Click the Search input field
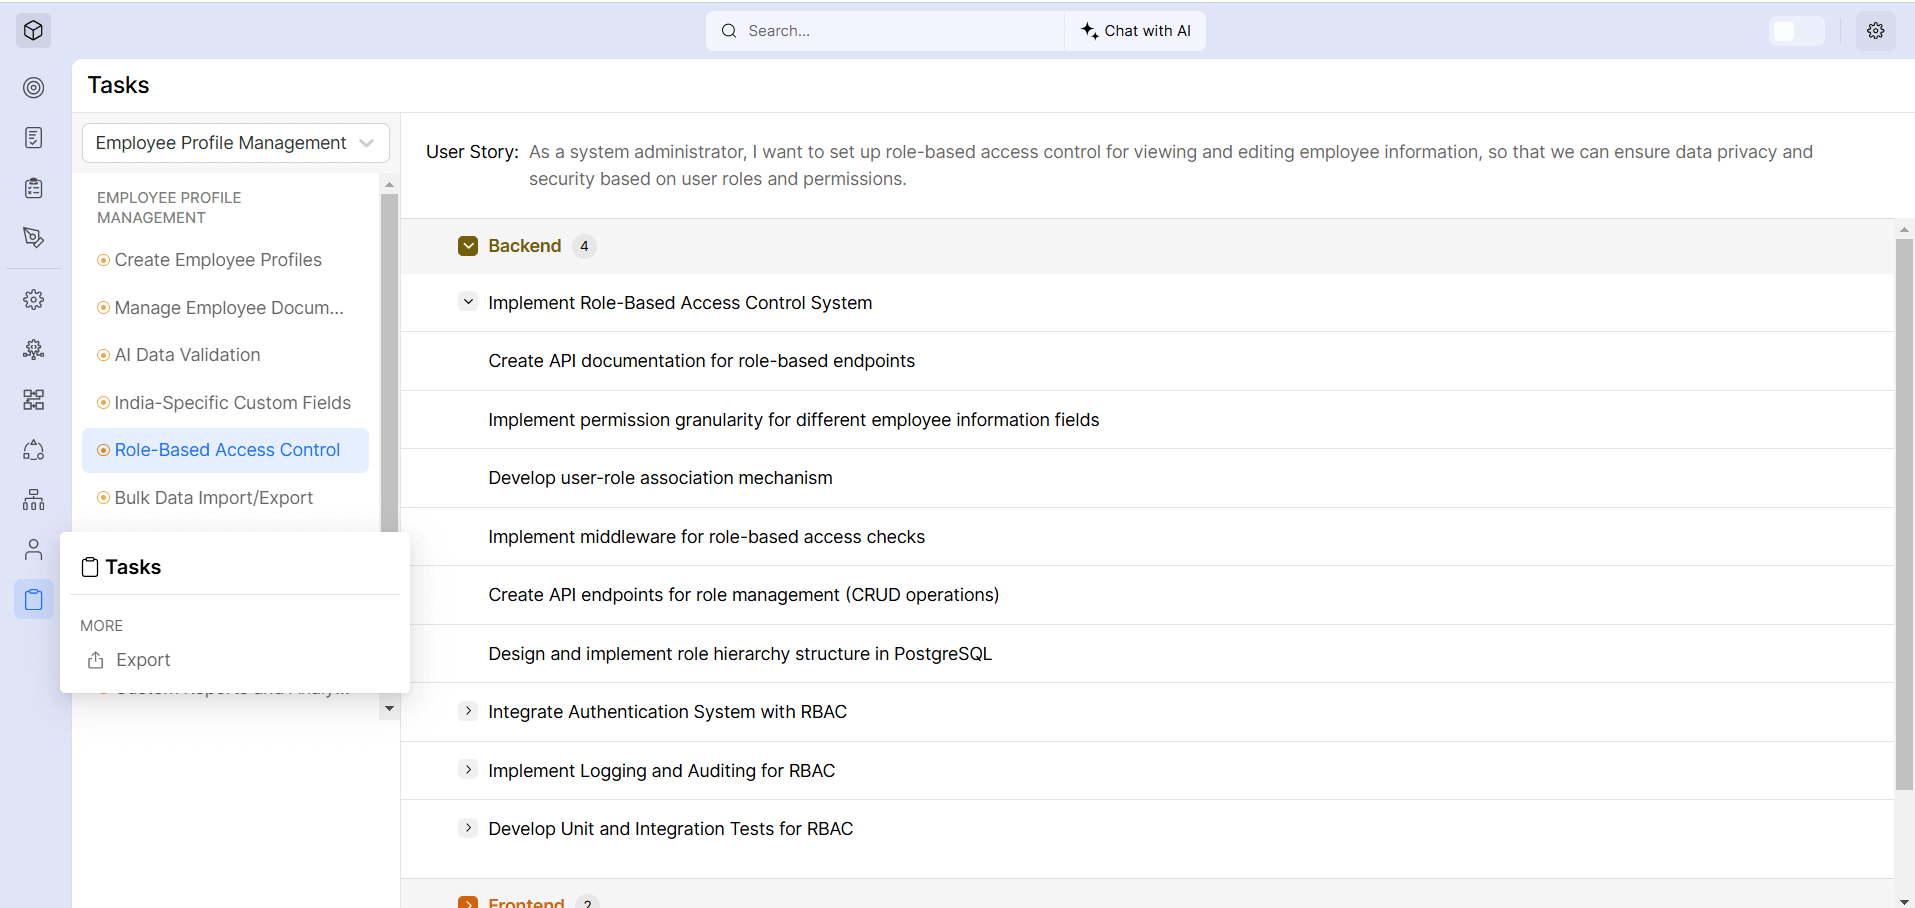 coord(885,31)
